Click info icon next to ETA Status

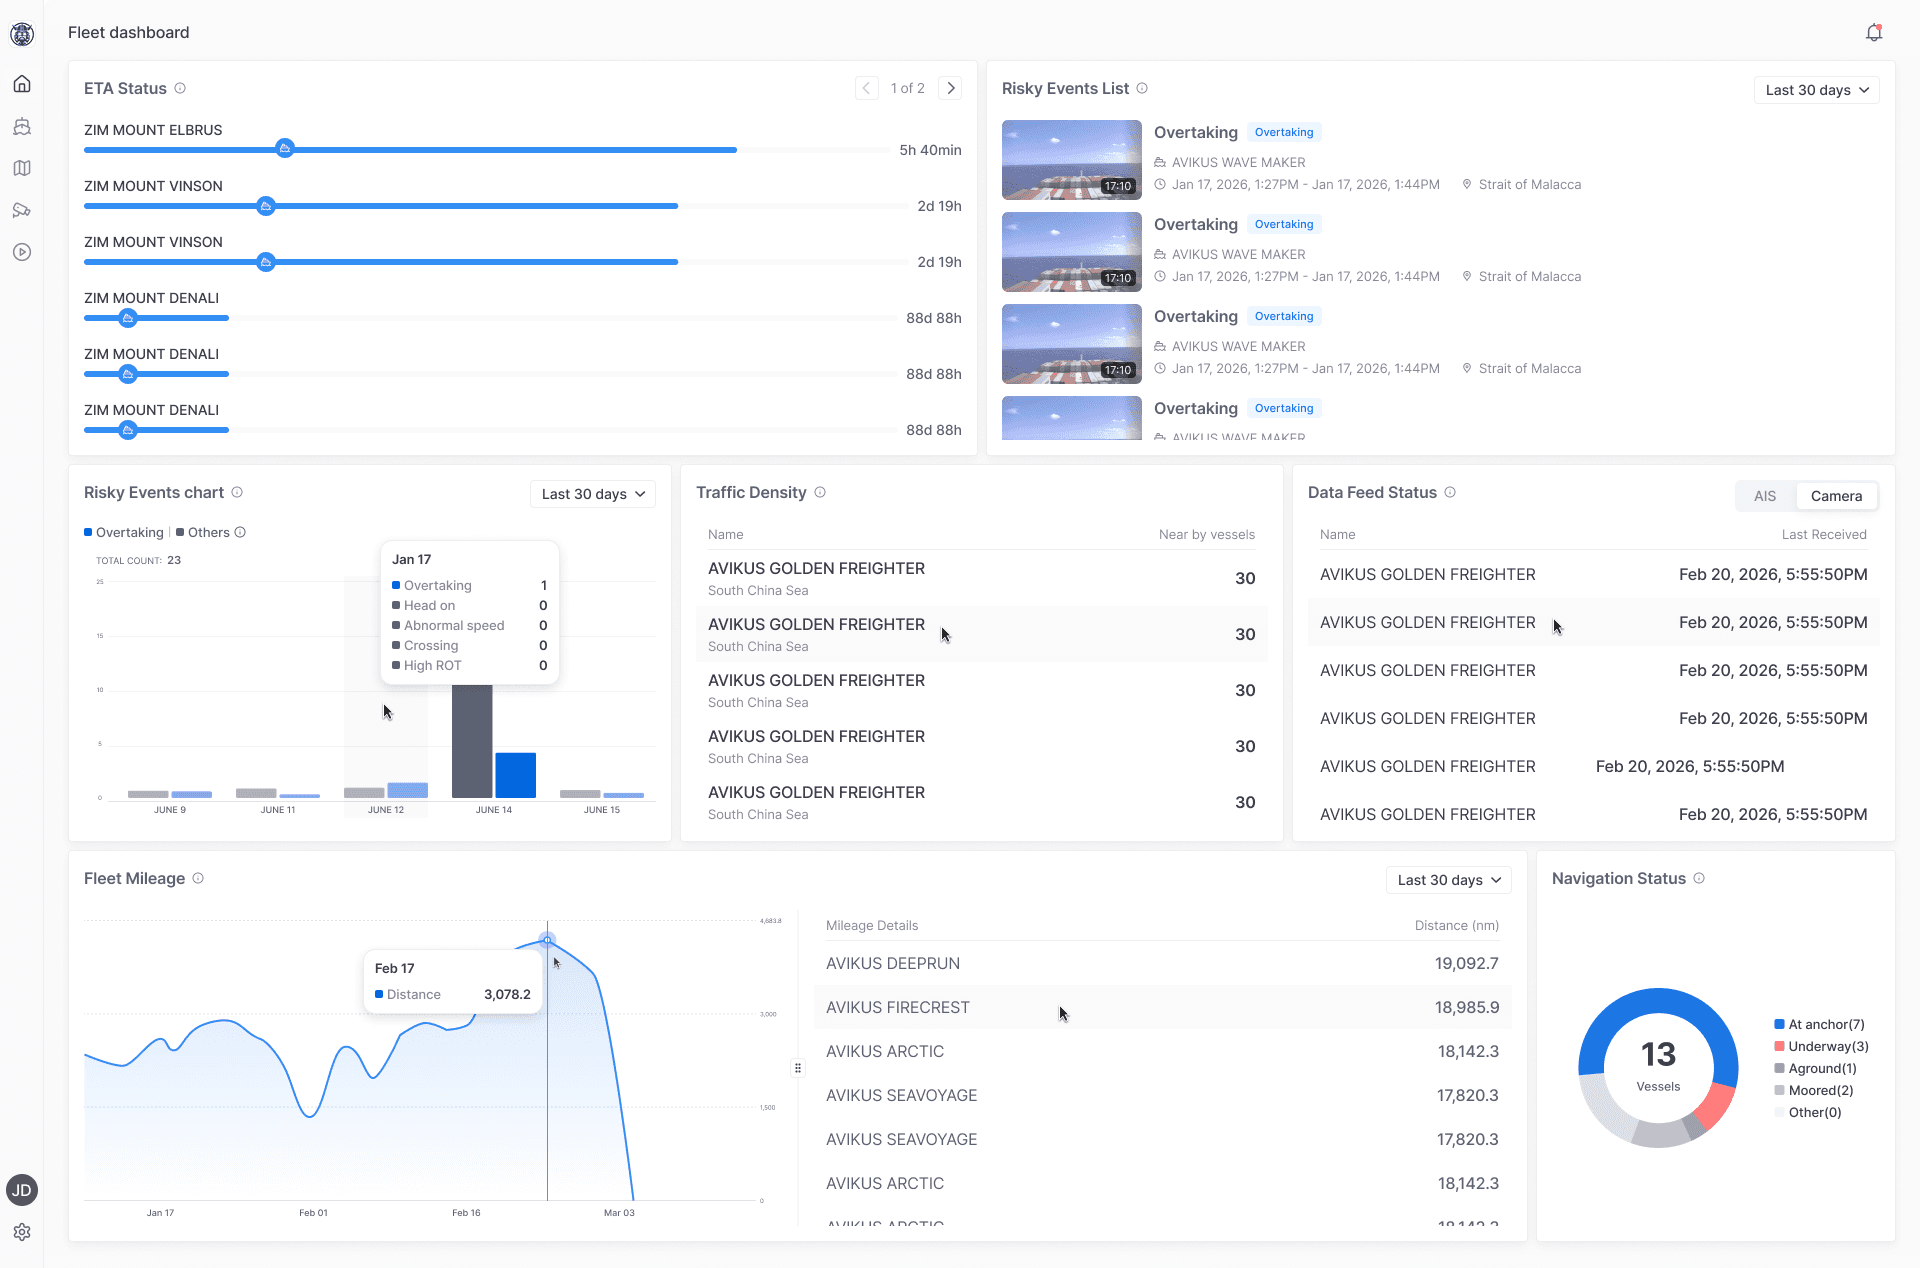180,88
